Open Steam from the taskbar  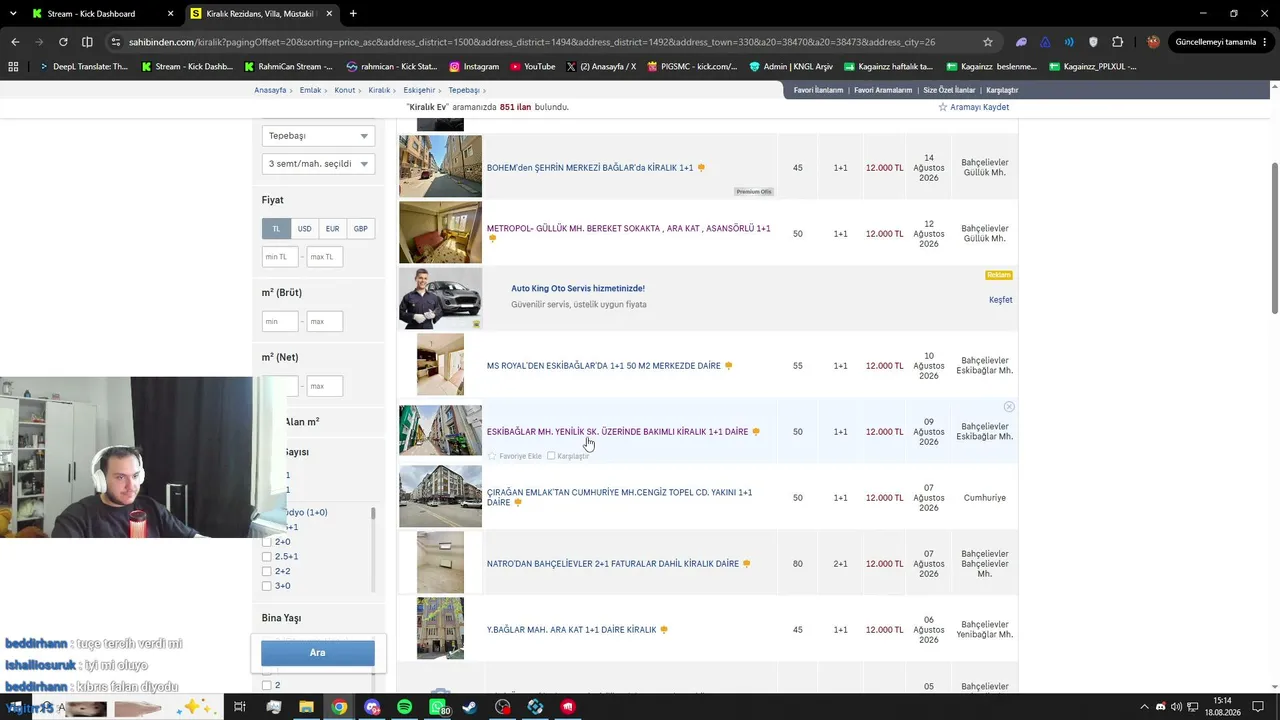click(470, 707)
